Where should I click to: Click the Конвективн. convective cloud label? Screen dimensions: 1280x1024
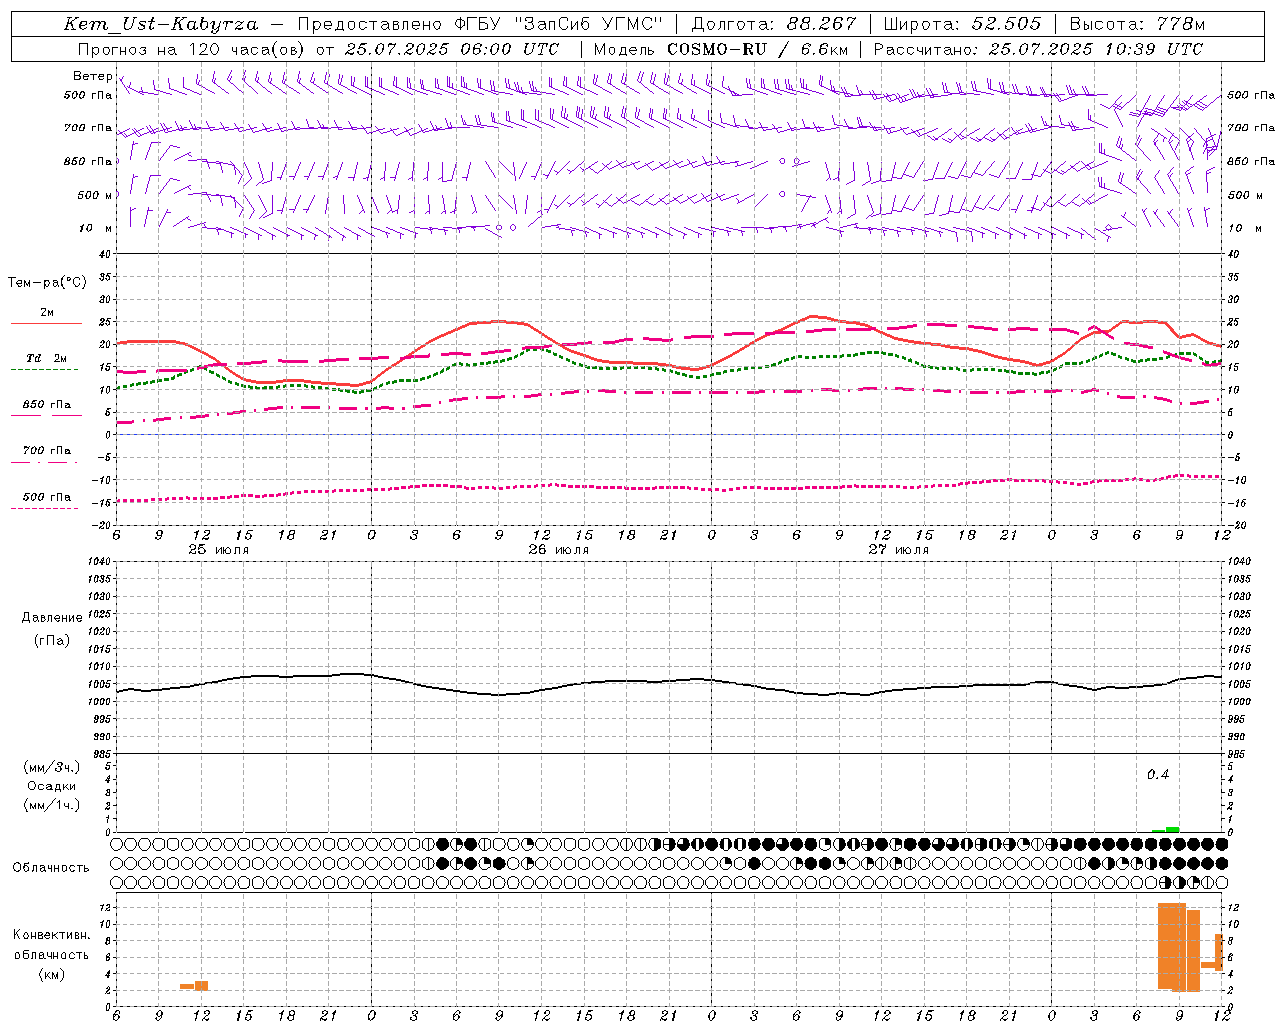pos(51,935)
